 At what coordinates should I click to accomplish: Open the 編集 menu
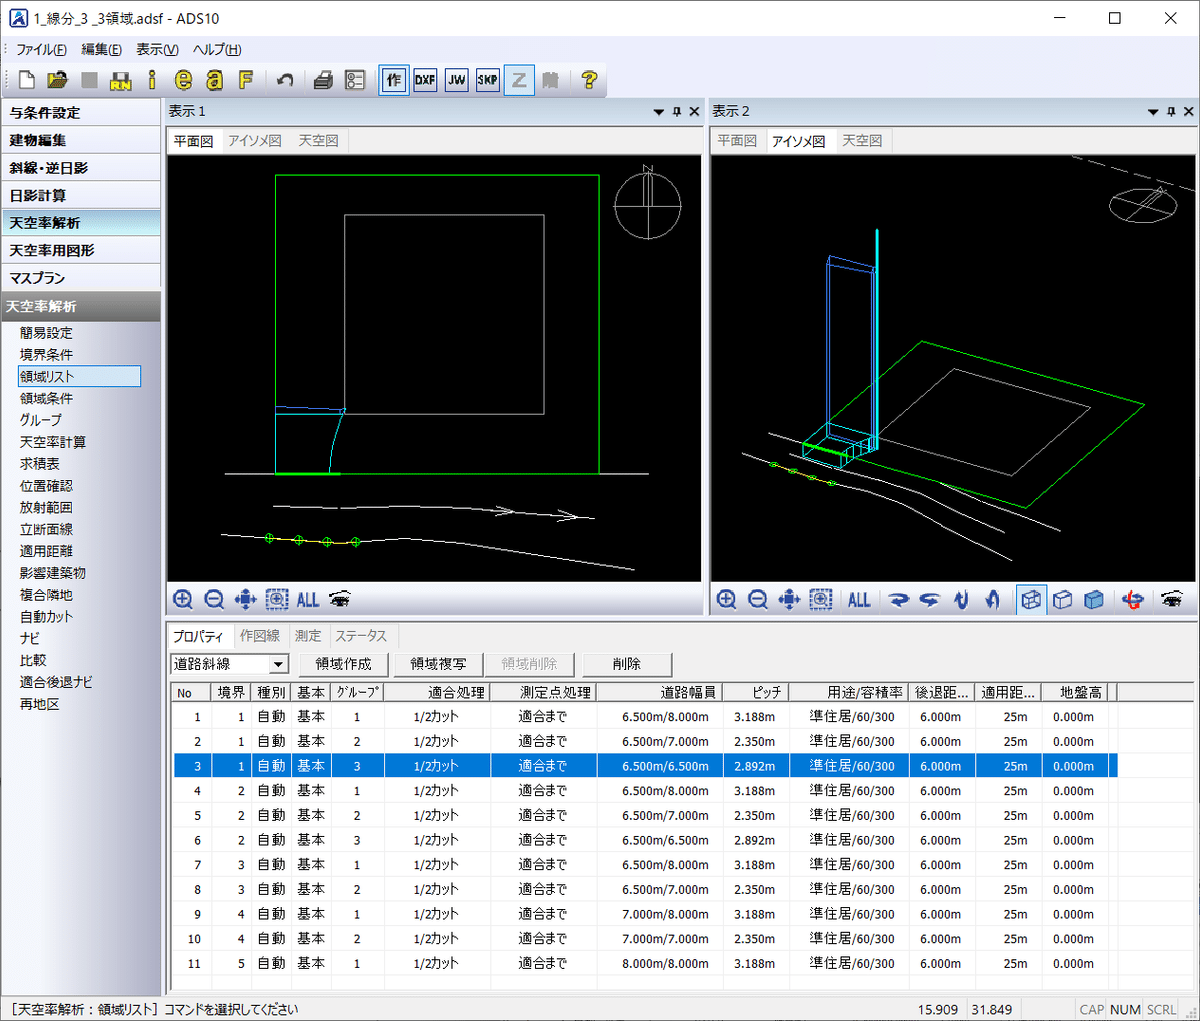click(101, 49)
